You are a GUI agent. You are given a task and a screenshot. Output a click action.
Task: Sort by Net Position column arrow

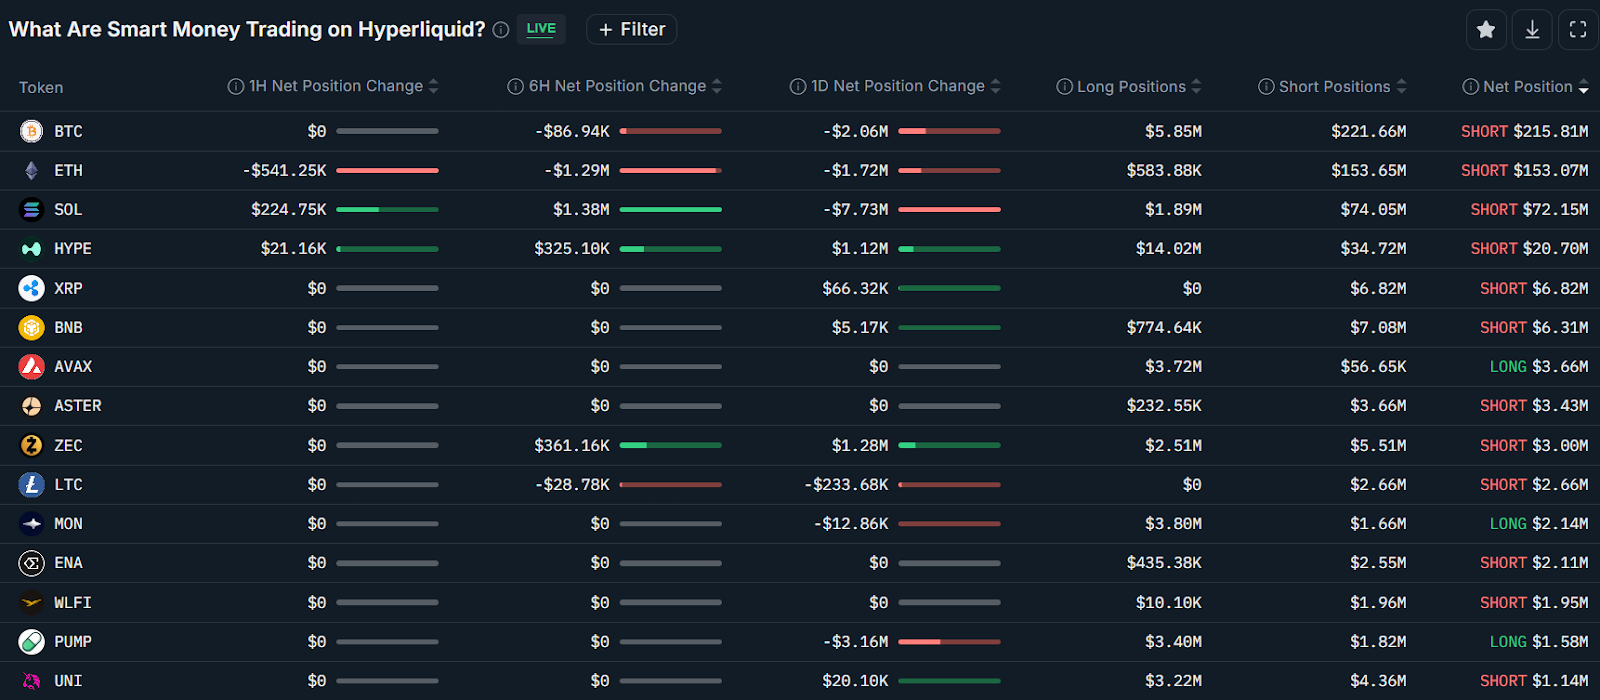click(1583, 88)
